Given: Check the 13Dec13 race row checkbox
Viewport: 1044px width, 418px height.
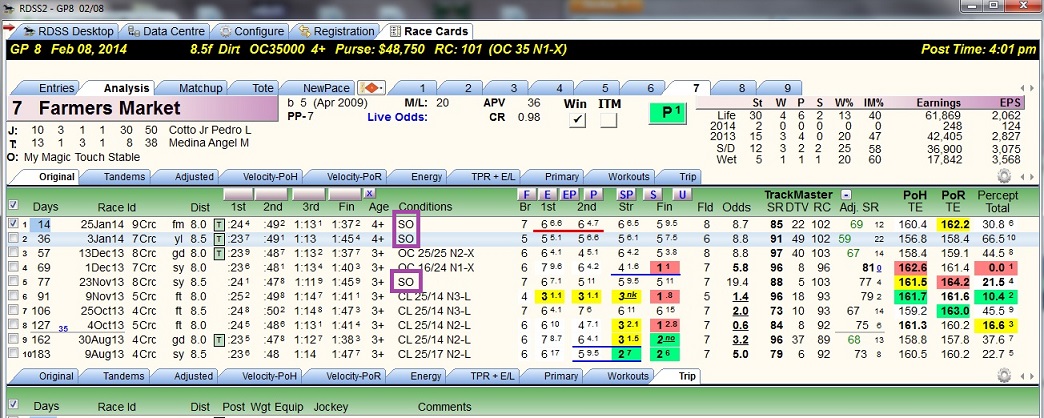Looking at the screenshot, I should (x=13, y=253).
